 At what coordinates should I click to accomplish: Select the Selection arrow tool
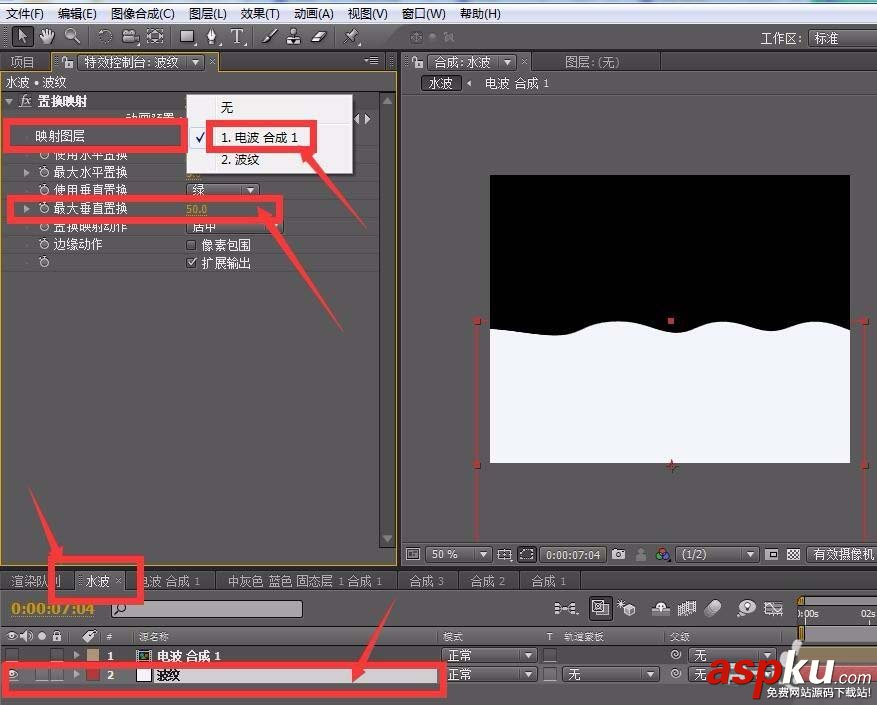[x=22, y=37]
